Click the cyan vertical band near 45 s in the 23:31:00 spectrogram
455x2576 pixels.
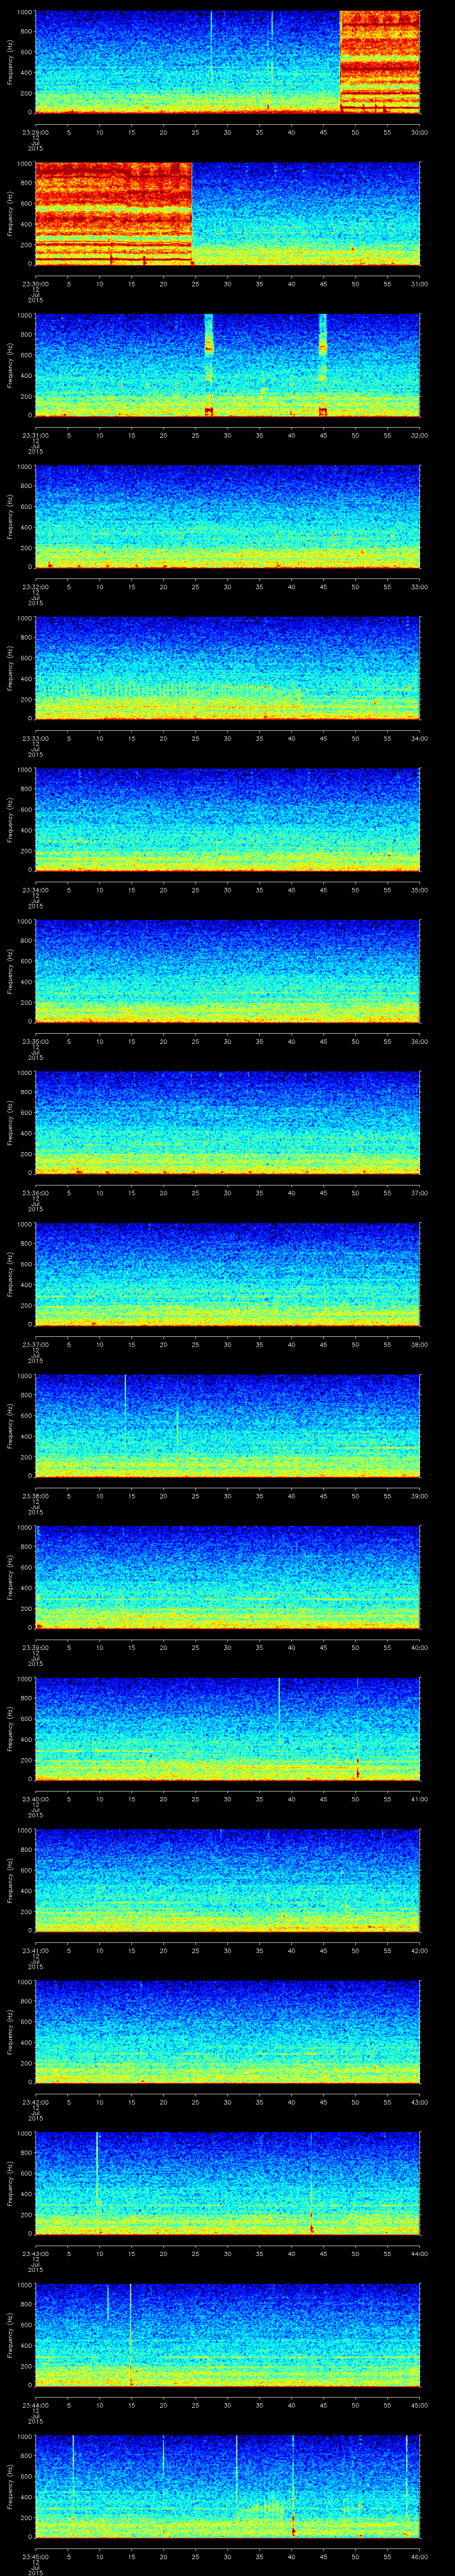323,365
